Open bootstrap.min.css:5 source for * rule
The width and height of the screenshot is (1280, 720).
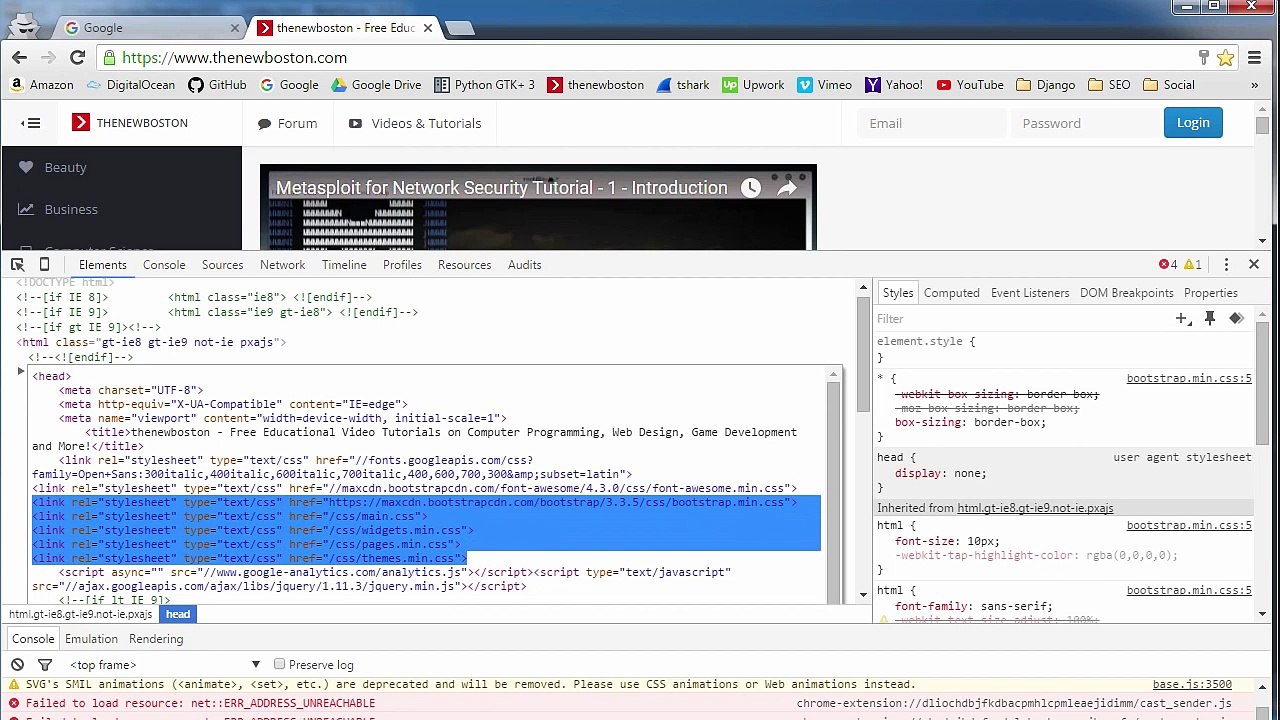[x=1189, y=379]
